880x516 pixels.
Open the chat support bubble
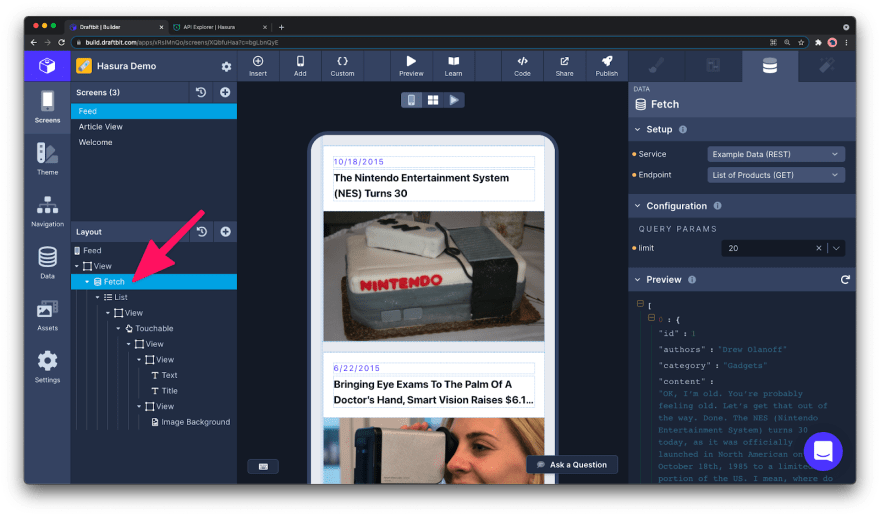pos(823,451)
